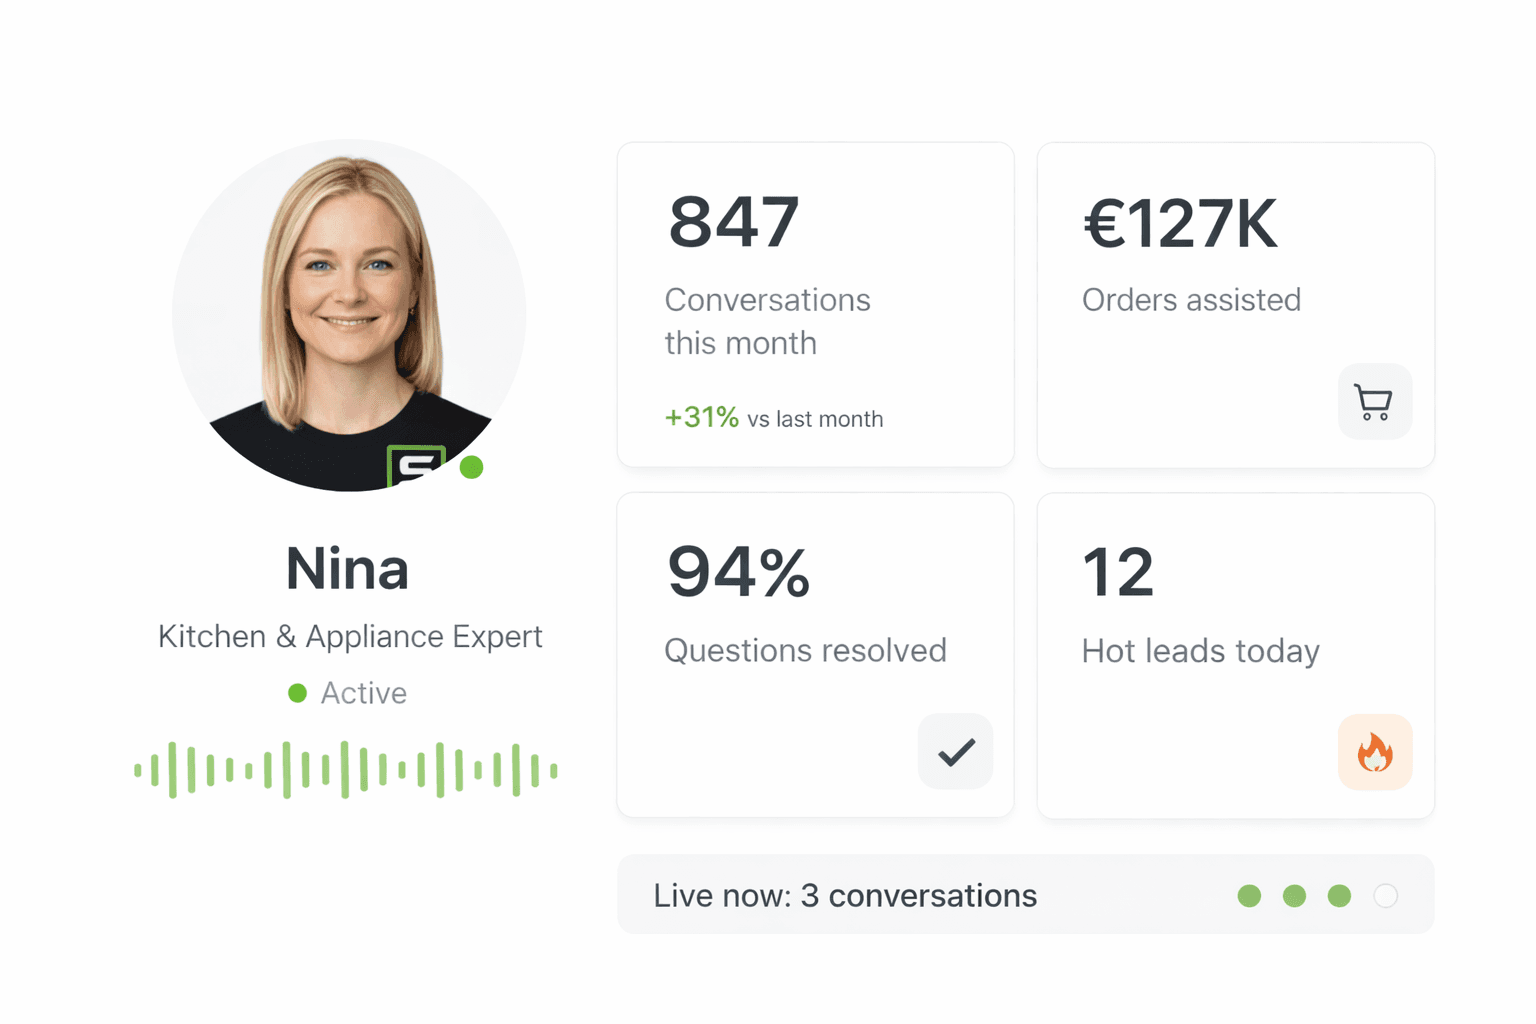The image size is (1536, 1024).
Task: Click the vs last month text
Action: (815, 419)
